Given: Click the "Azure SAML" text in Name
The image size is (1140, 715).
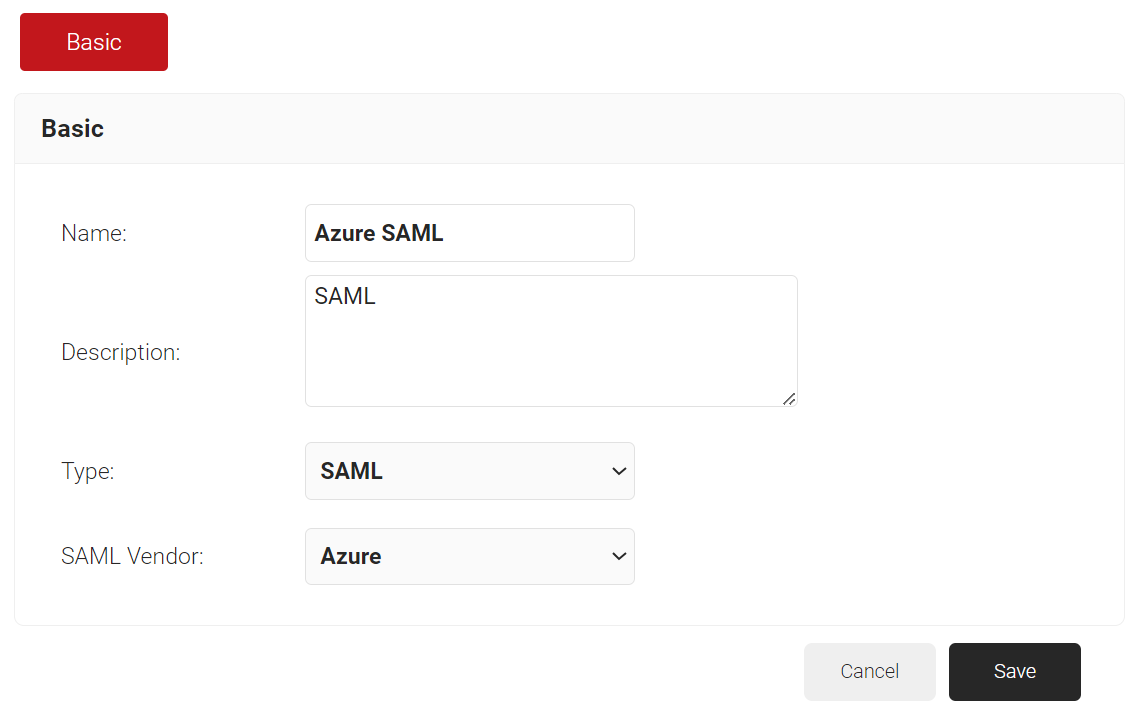Looking at the screenshot, I should pos(379,233).
